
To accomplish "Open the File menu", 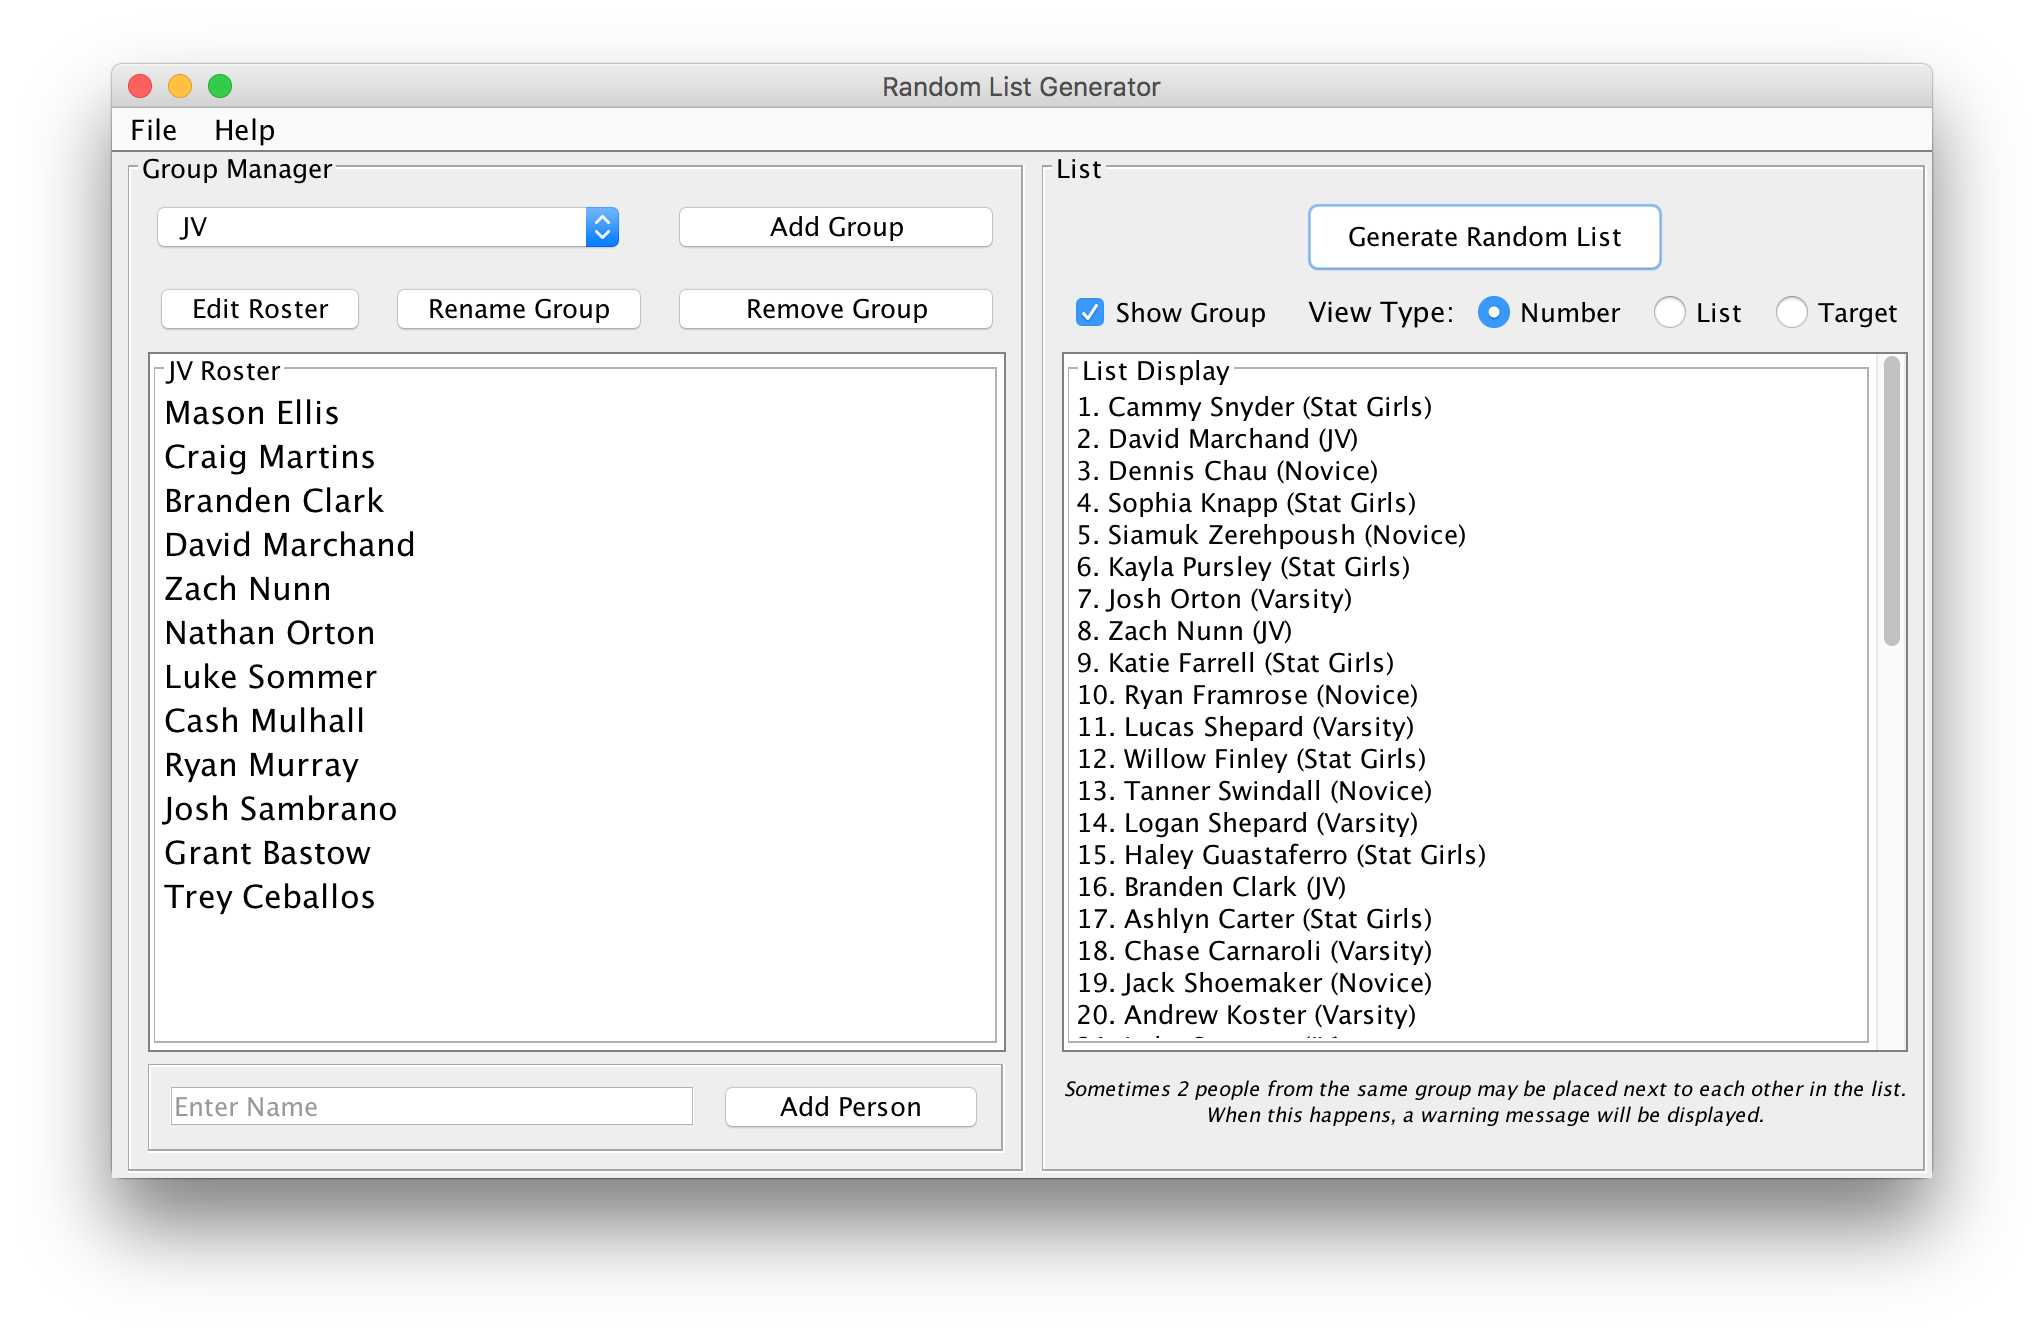I will tap(153, 130).
